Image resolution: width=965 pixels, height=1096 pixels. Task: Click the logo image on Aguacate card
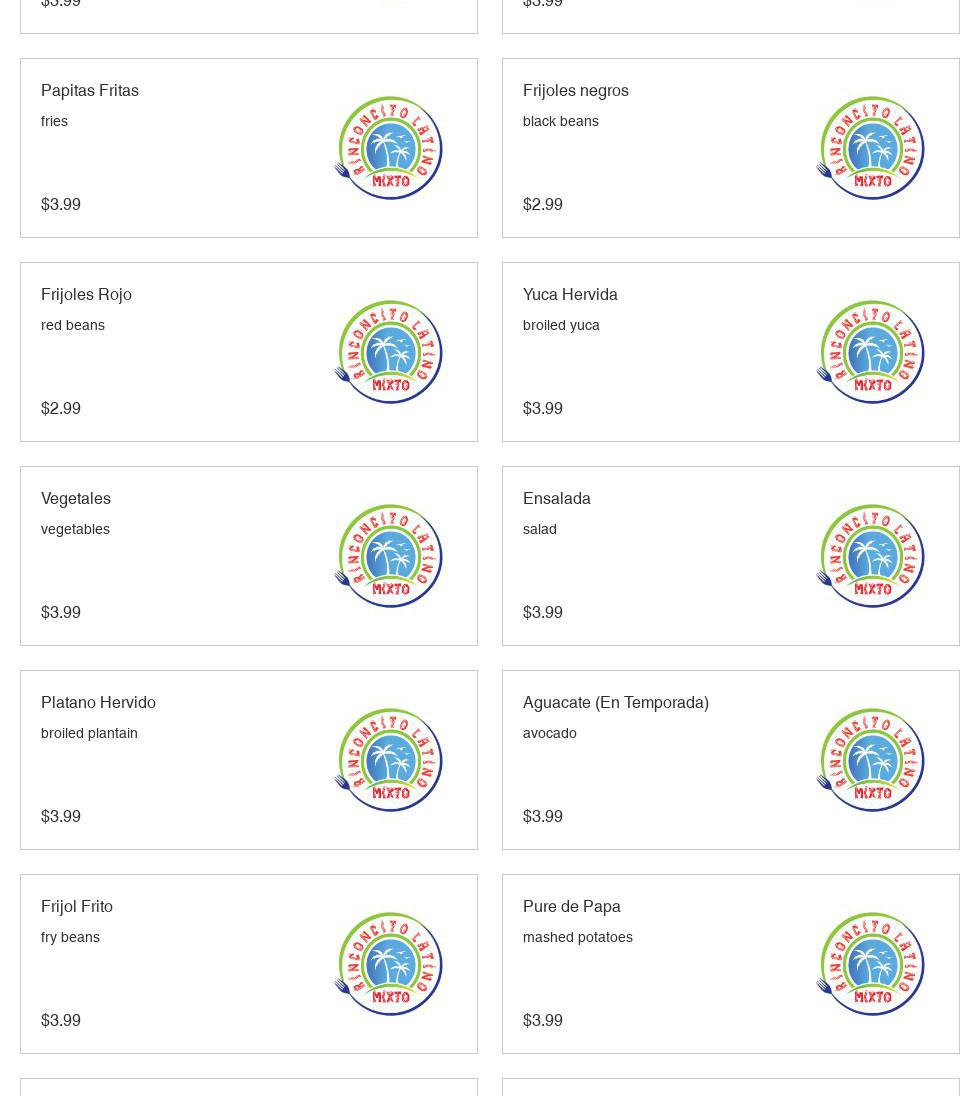tap(870, 760)
